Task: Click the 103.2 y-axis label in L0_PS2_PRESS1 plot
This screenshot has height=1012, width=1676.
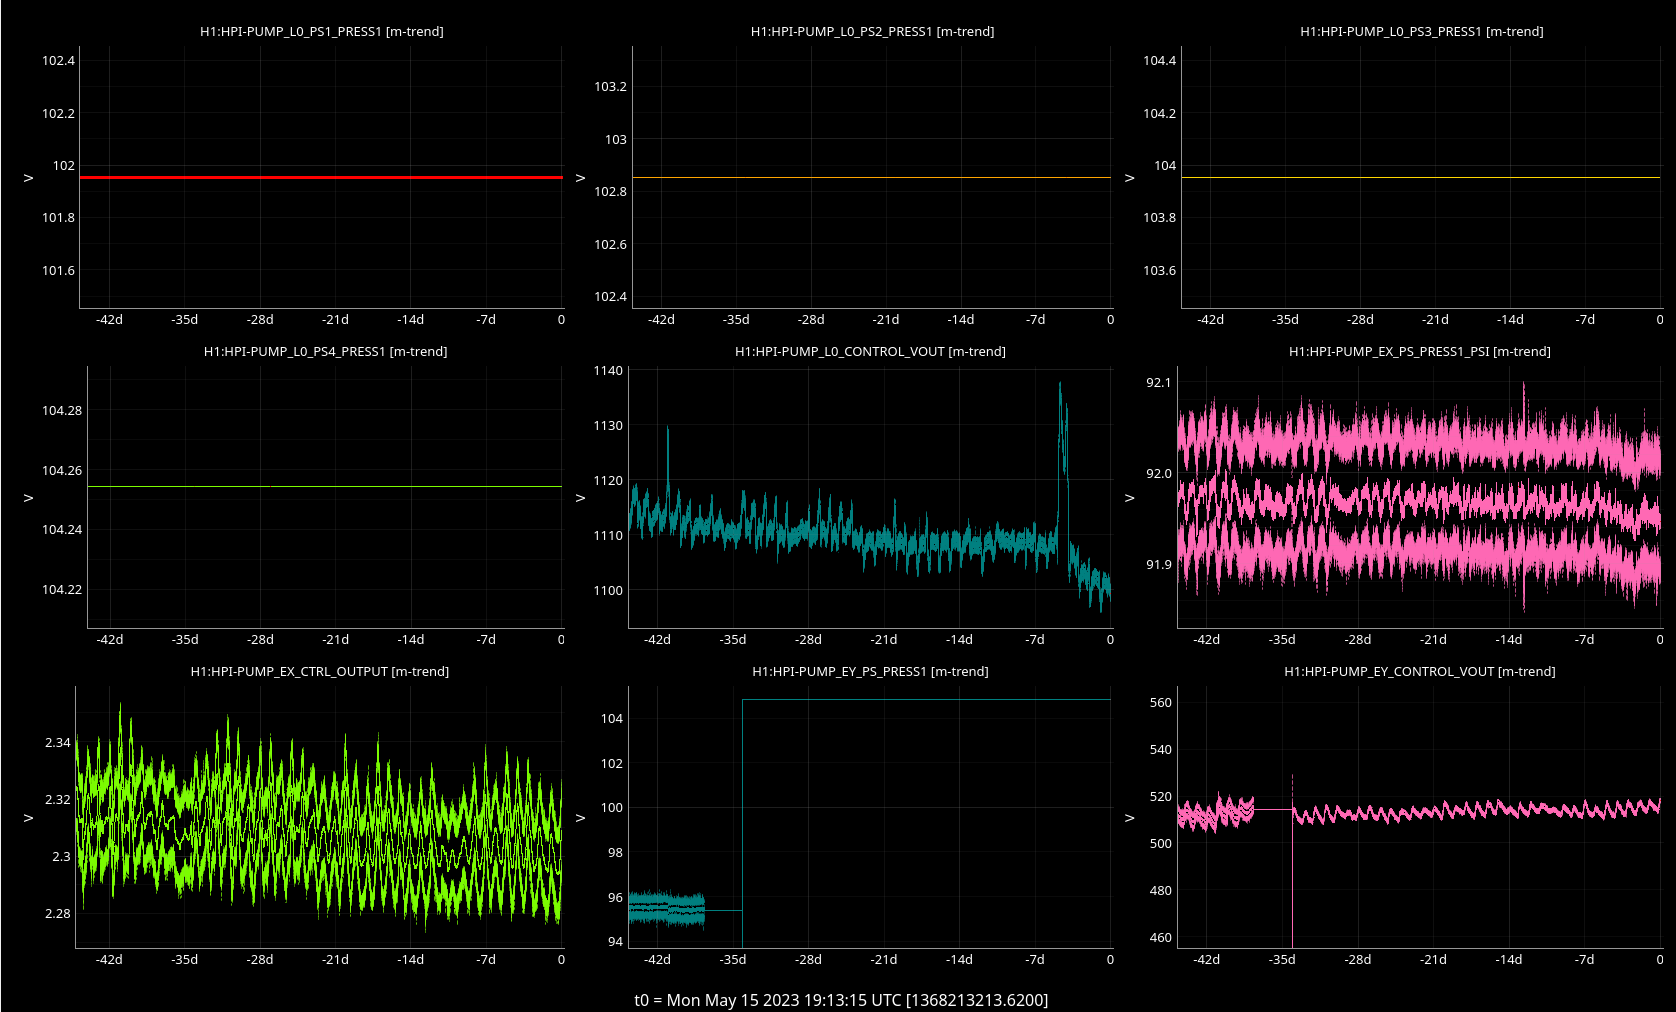Action: pyautogui.click(x=610, y=86)
